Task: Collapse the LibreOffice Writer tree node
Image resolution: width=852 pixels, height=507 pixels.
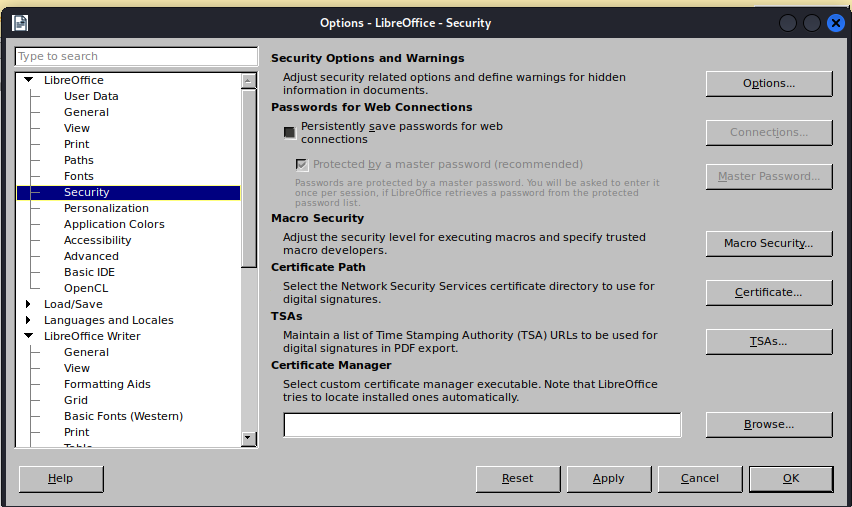Action: [x=29, y=336]
